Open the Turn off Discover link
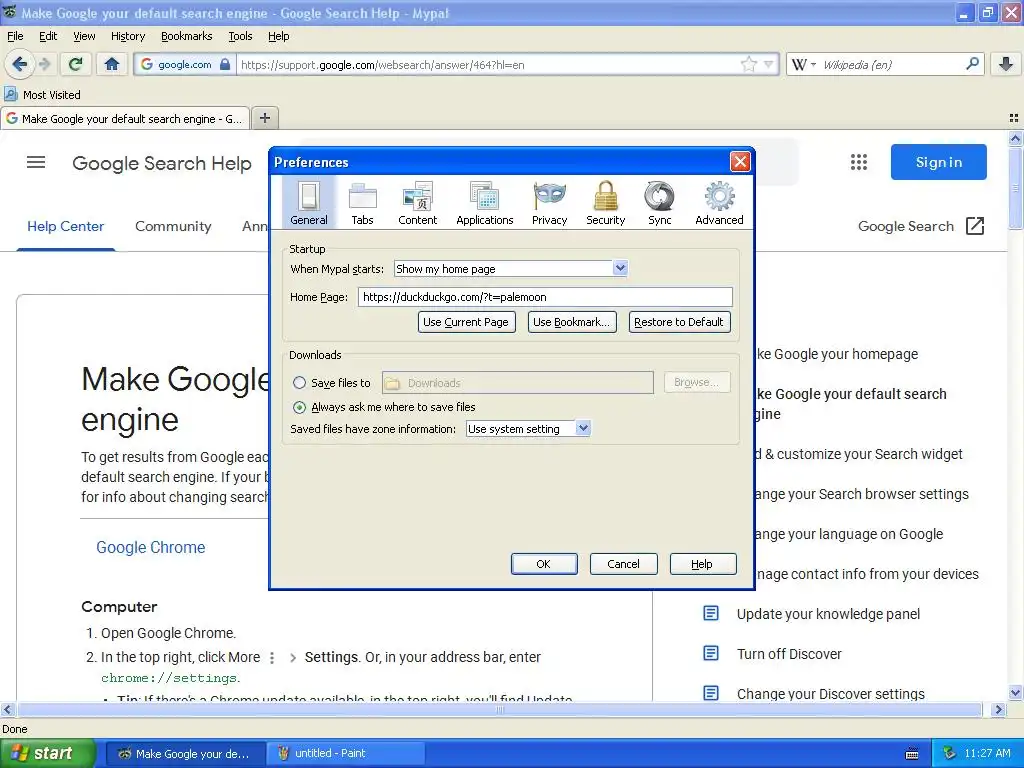 [x=789, y=654]
